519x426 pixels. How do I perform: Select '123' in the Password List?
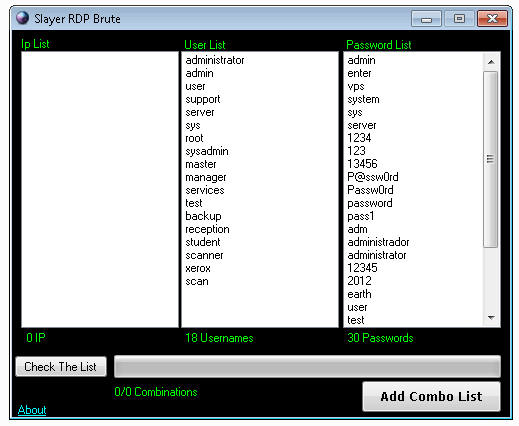pos(356,151)
